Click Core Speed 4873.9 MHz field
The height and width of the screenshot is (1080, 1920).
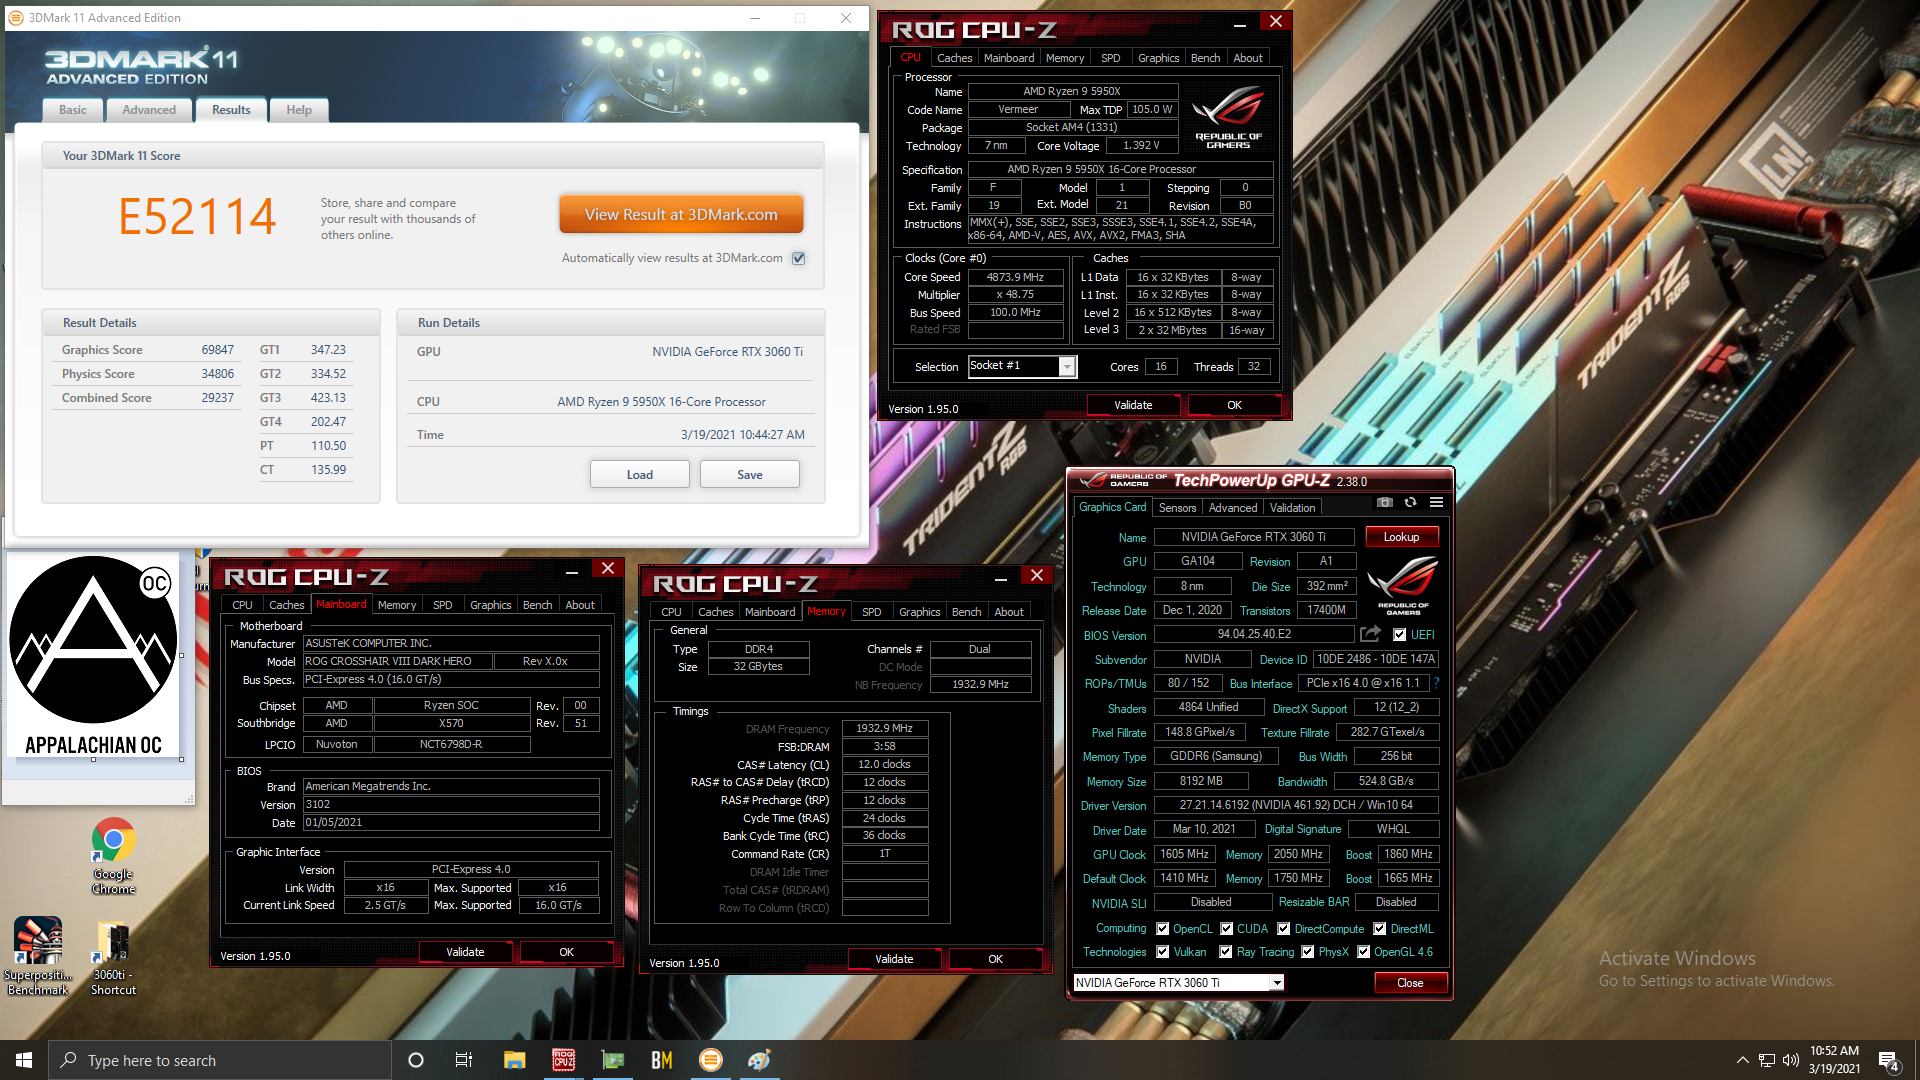point(1015,277)
